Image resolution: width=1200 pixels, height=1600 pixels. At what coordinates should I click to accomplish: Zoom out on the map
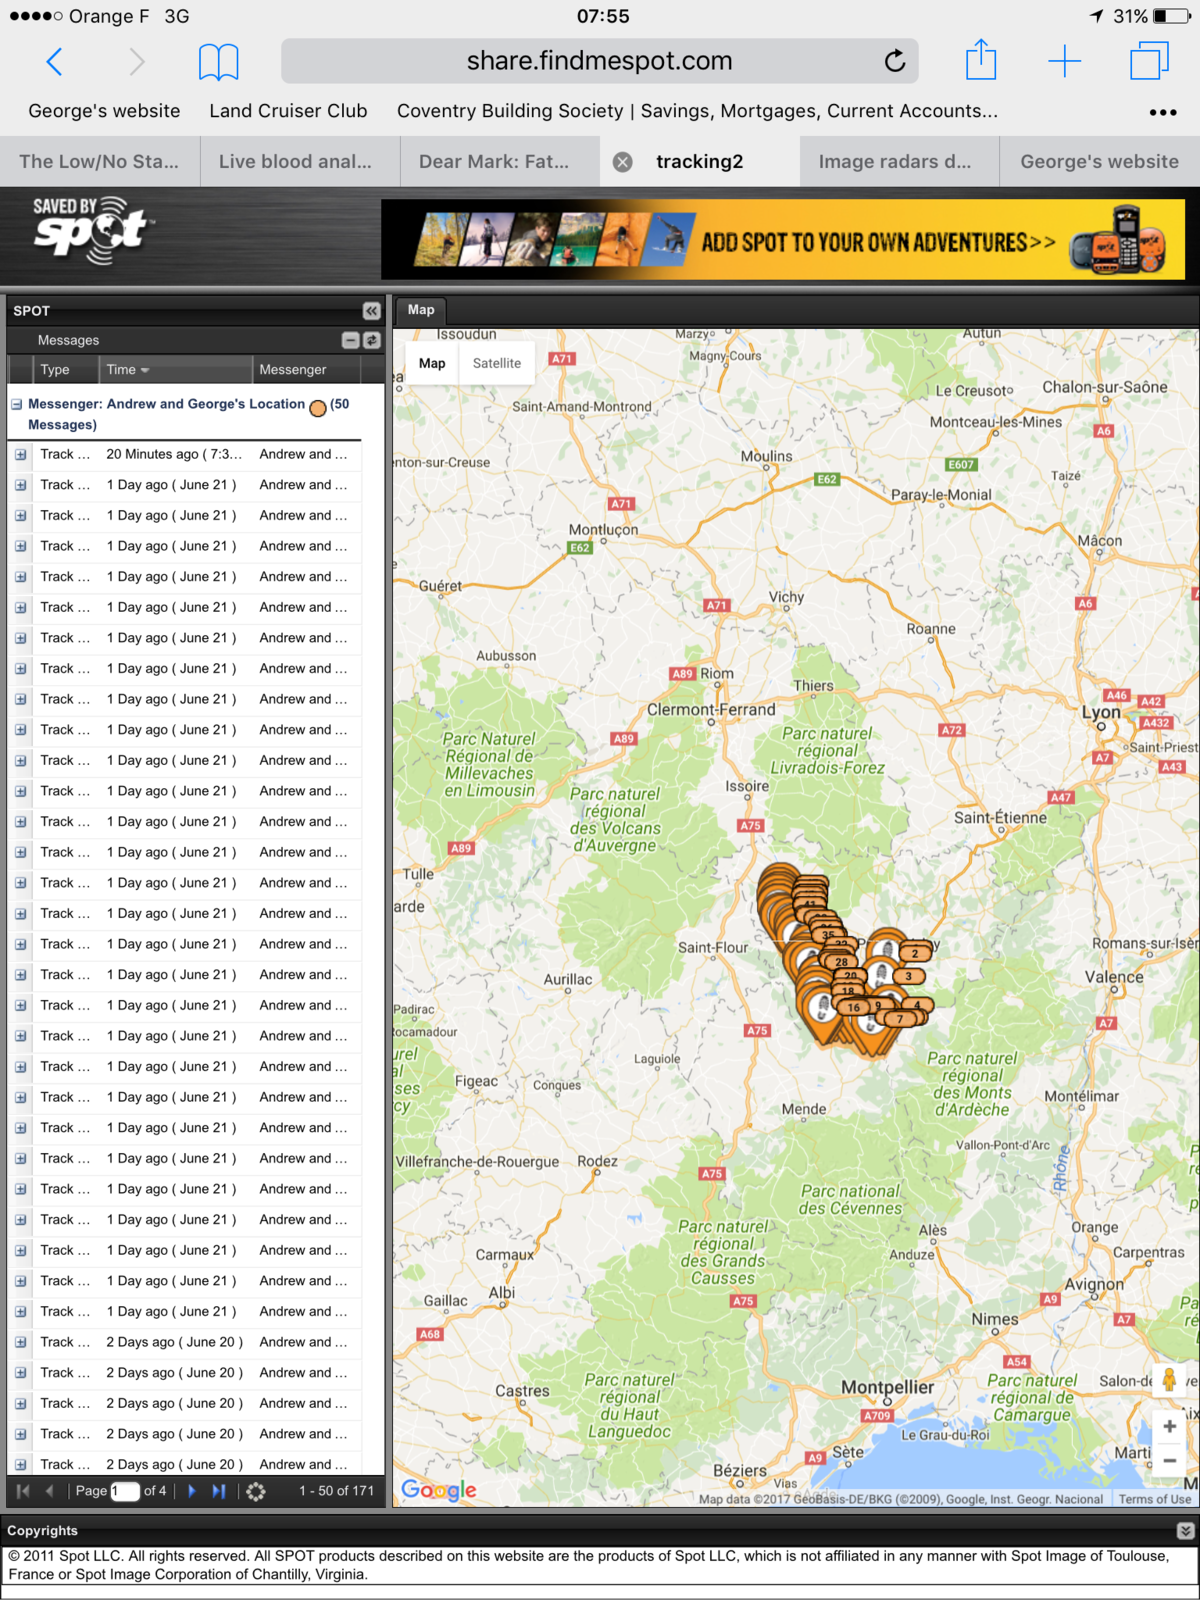pyautogui.click(x=1169, y=1460)
